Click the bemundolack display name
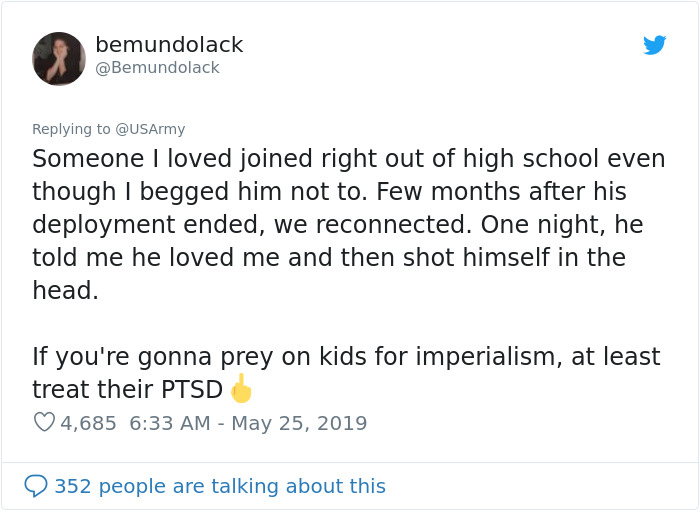 [x=169, y=45]
